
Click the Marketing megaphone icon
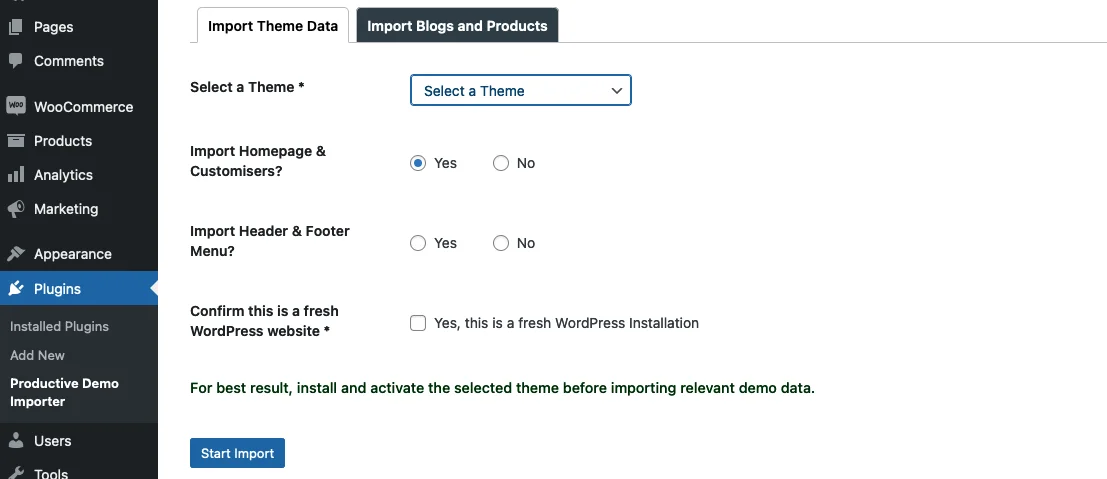tap(16, 208)
